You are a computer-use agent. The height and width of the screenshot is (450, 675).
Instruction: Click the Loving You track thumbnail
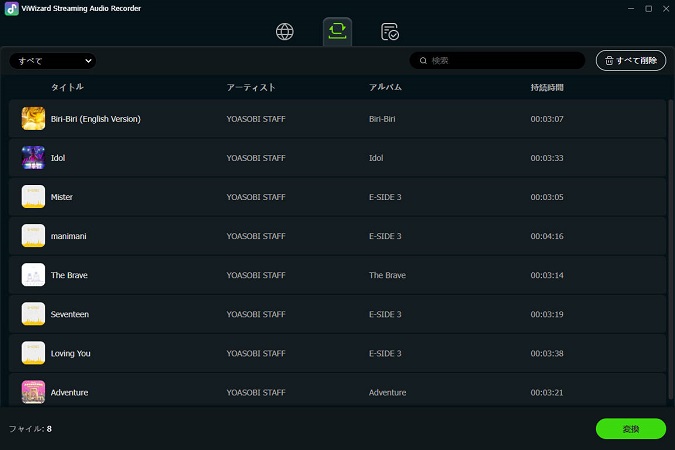[x=33, y=353]
